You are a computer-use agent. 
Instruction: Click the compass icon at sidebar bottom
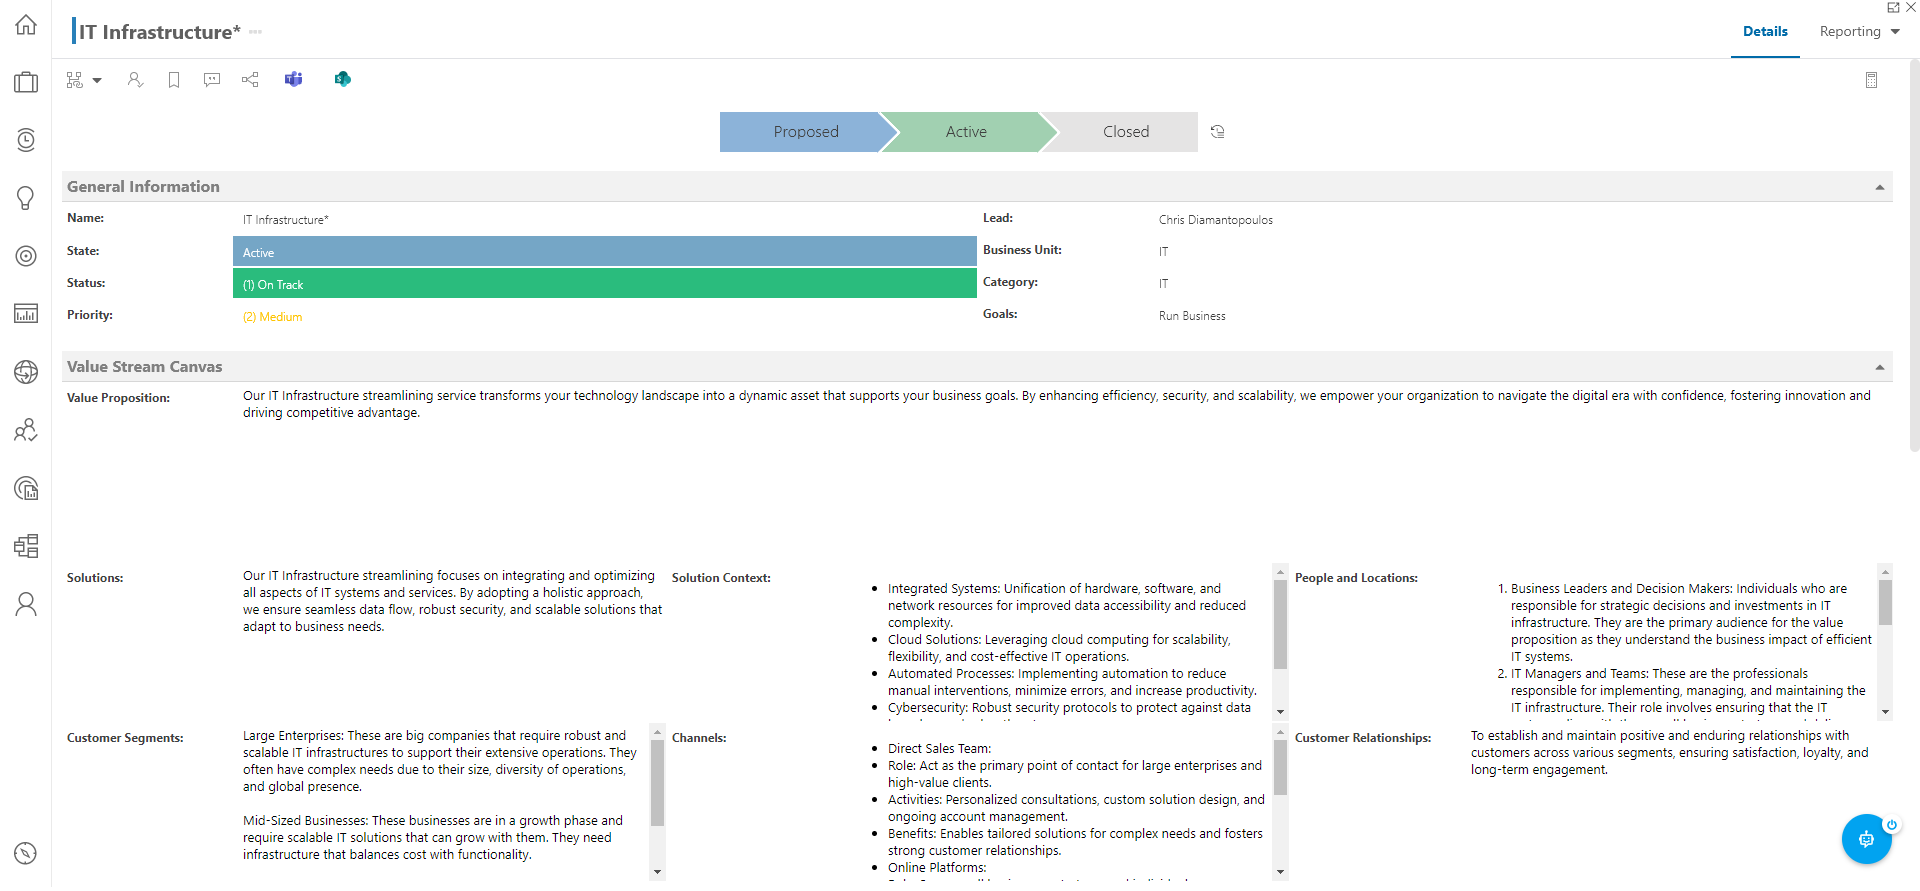[26, 853]
